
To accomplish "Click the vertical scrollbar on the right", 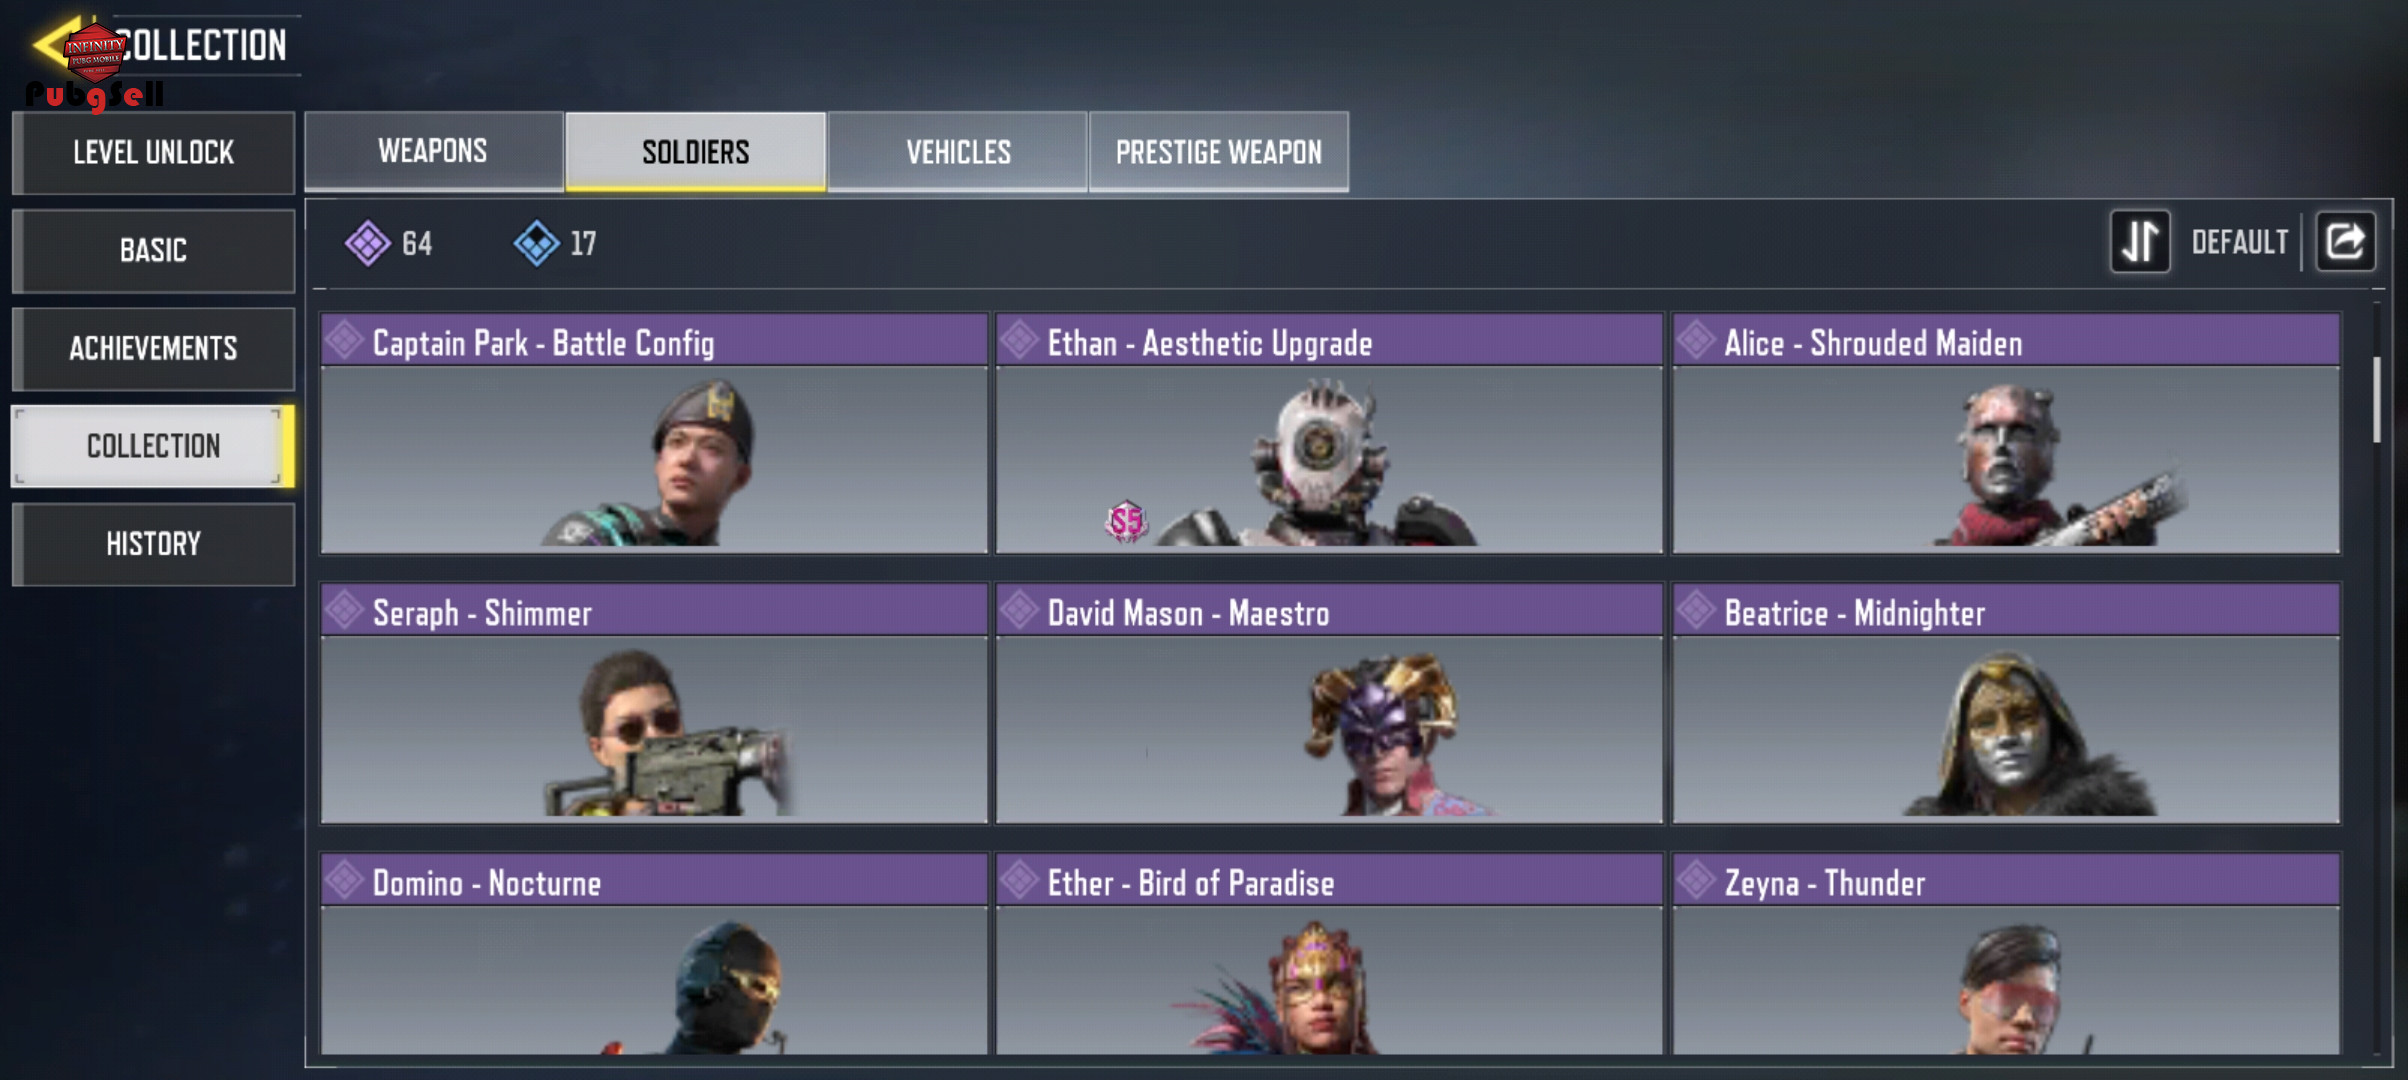I will point(2377,399).
